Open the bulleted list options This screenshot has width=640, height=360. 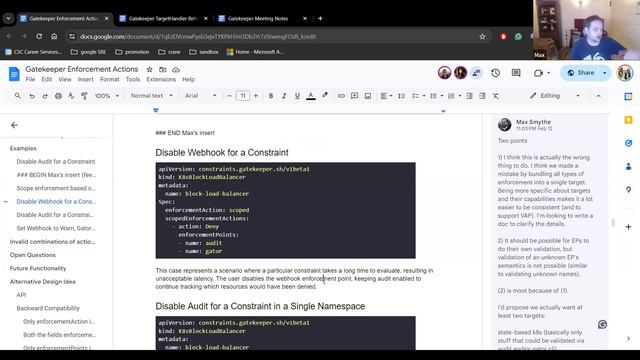click(436, 96)
